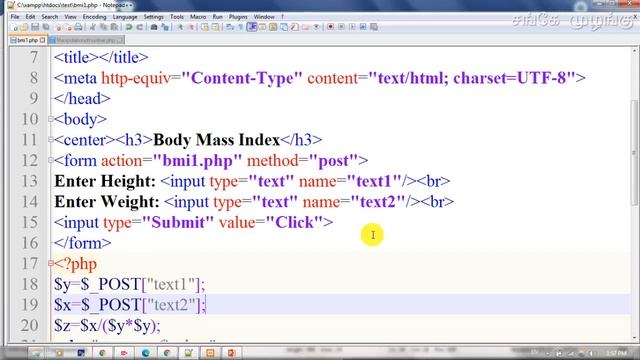The image size is (640, 360).
Task: Collapse the body tag fold on line 10
Action: (x=51, y=119)
